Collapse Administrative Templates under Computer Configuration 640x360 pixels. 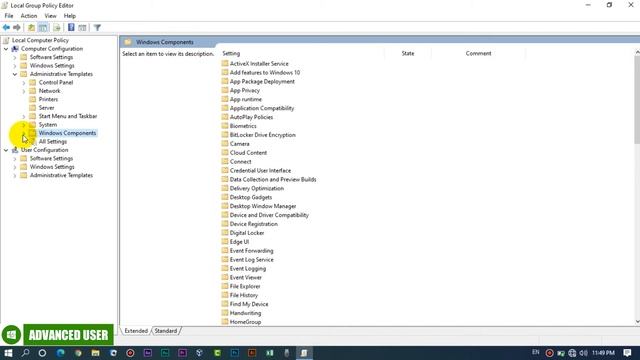15,74
